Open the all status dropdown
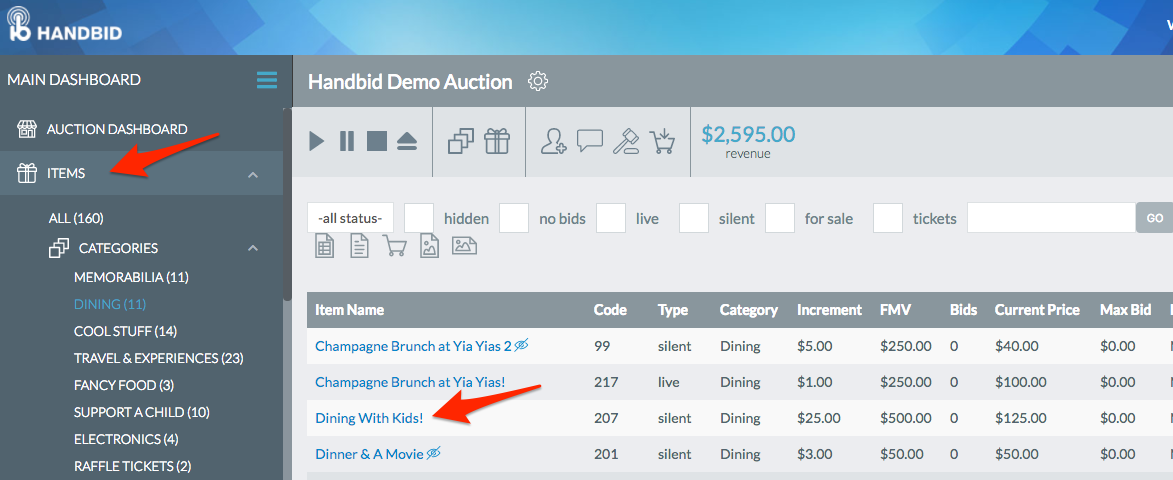1173x480 pixels. (350, 218)
